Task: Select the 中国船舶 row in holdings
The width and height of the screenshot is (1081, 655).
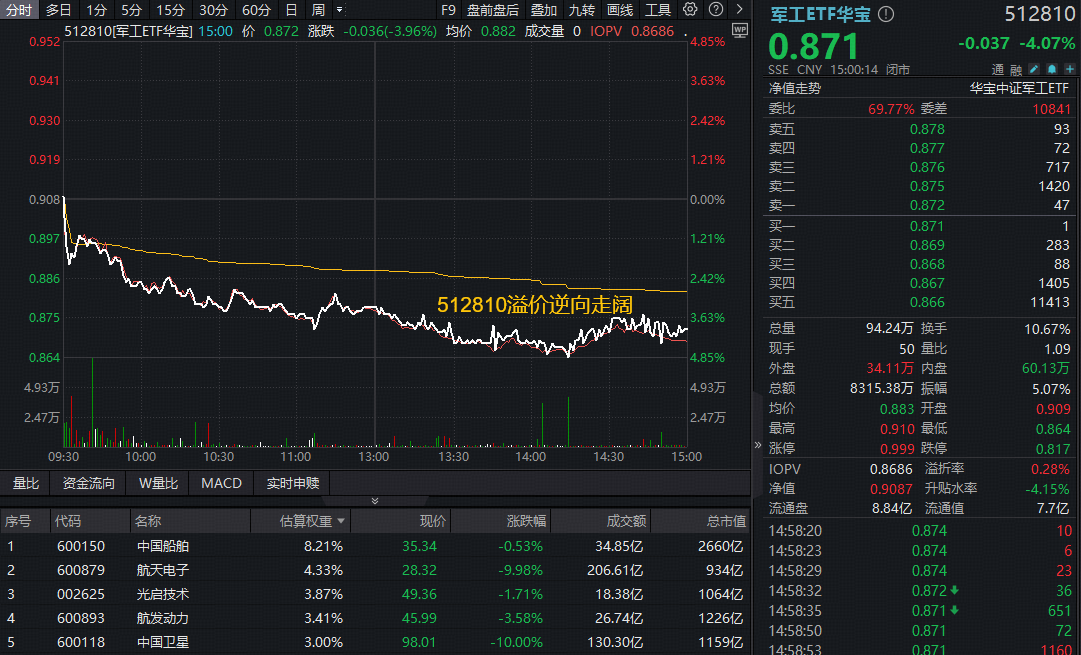Action: click(x=163, y=546)
